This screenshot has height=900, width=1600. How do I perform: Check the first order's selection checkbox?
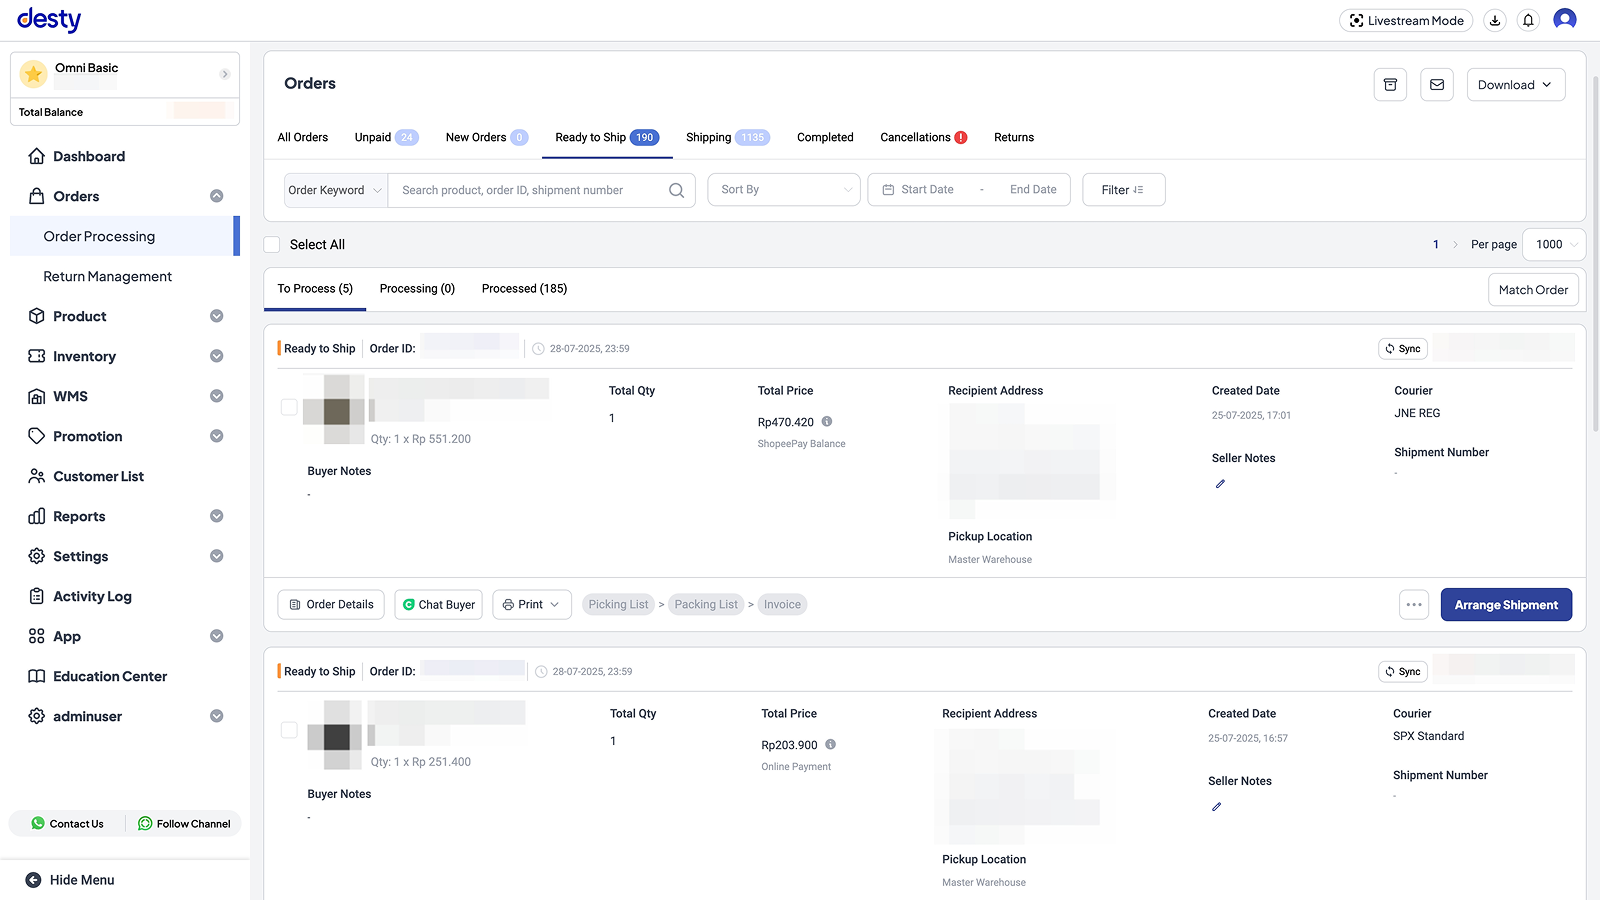pyautogui.click(x=289, y=407)
